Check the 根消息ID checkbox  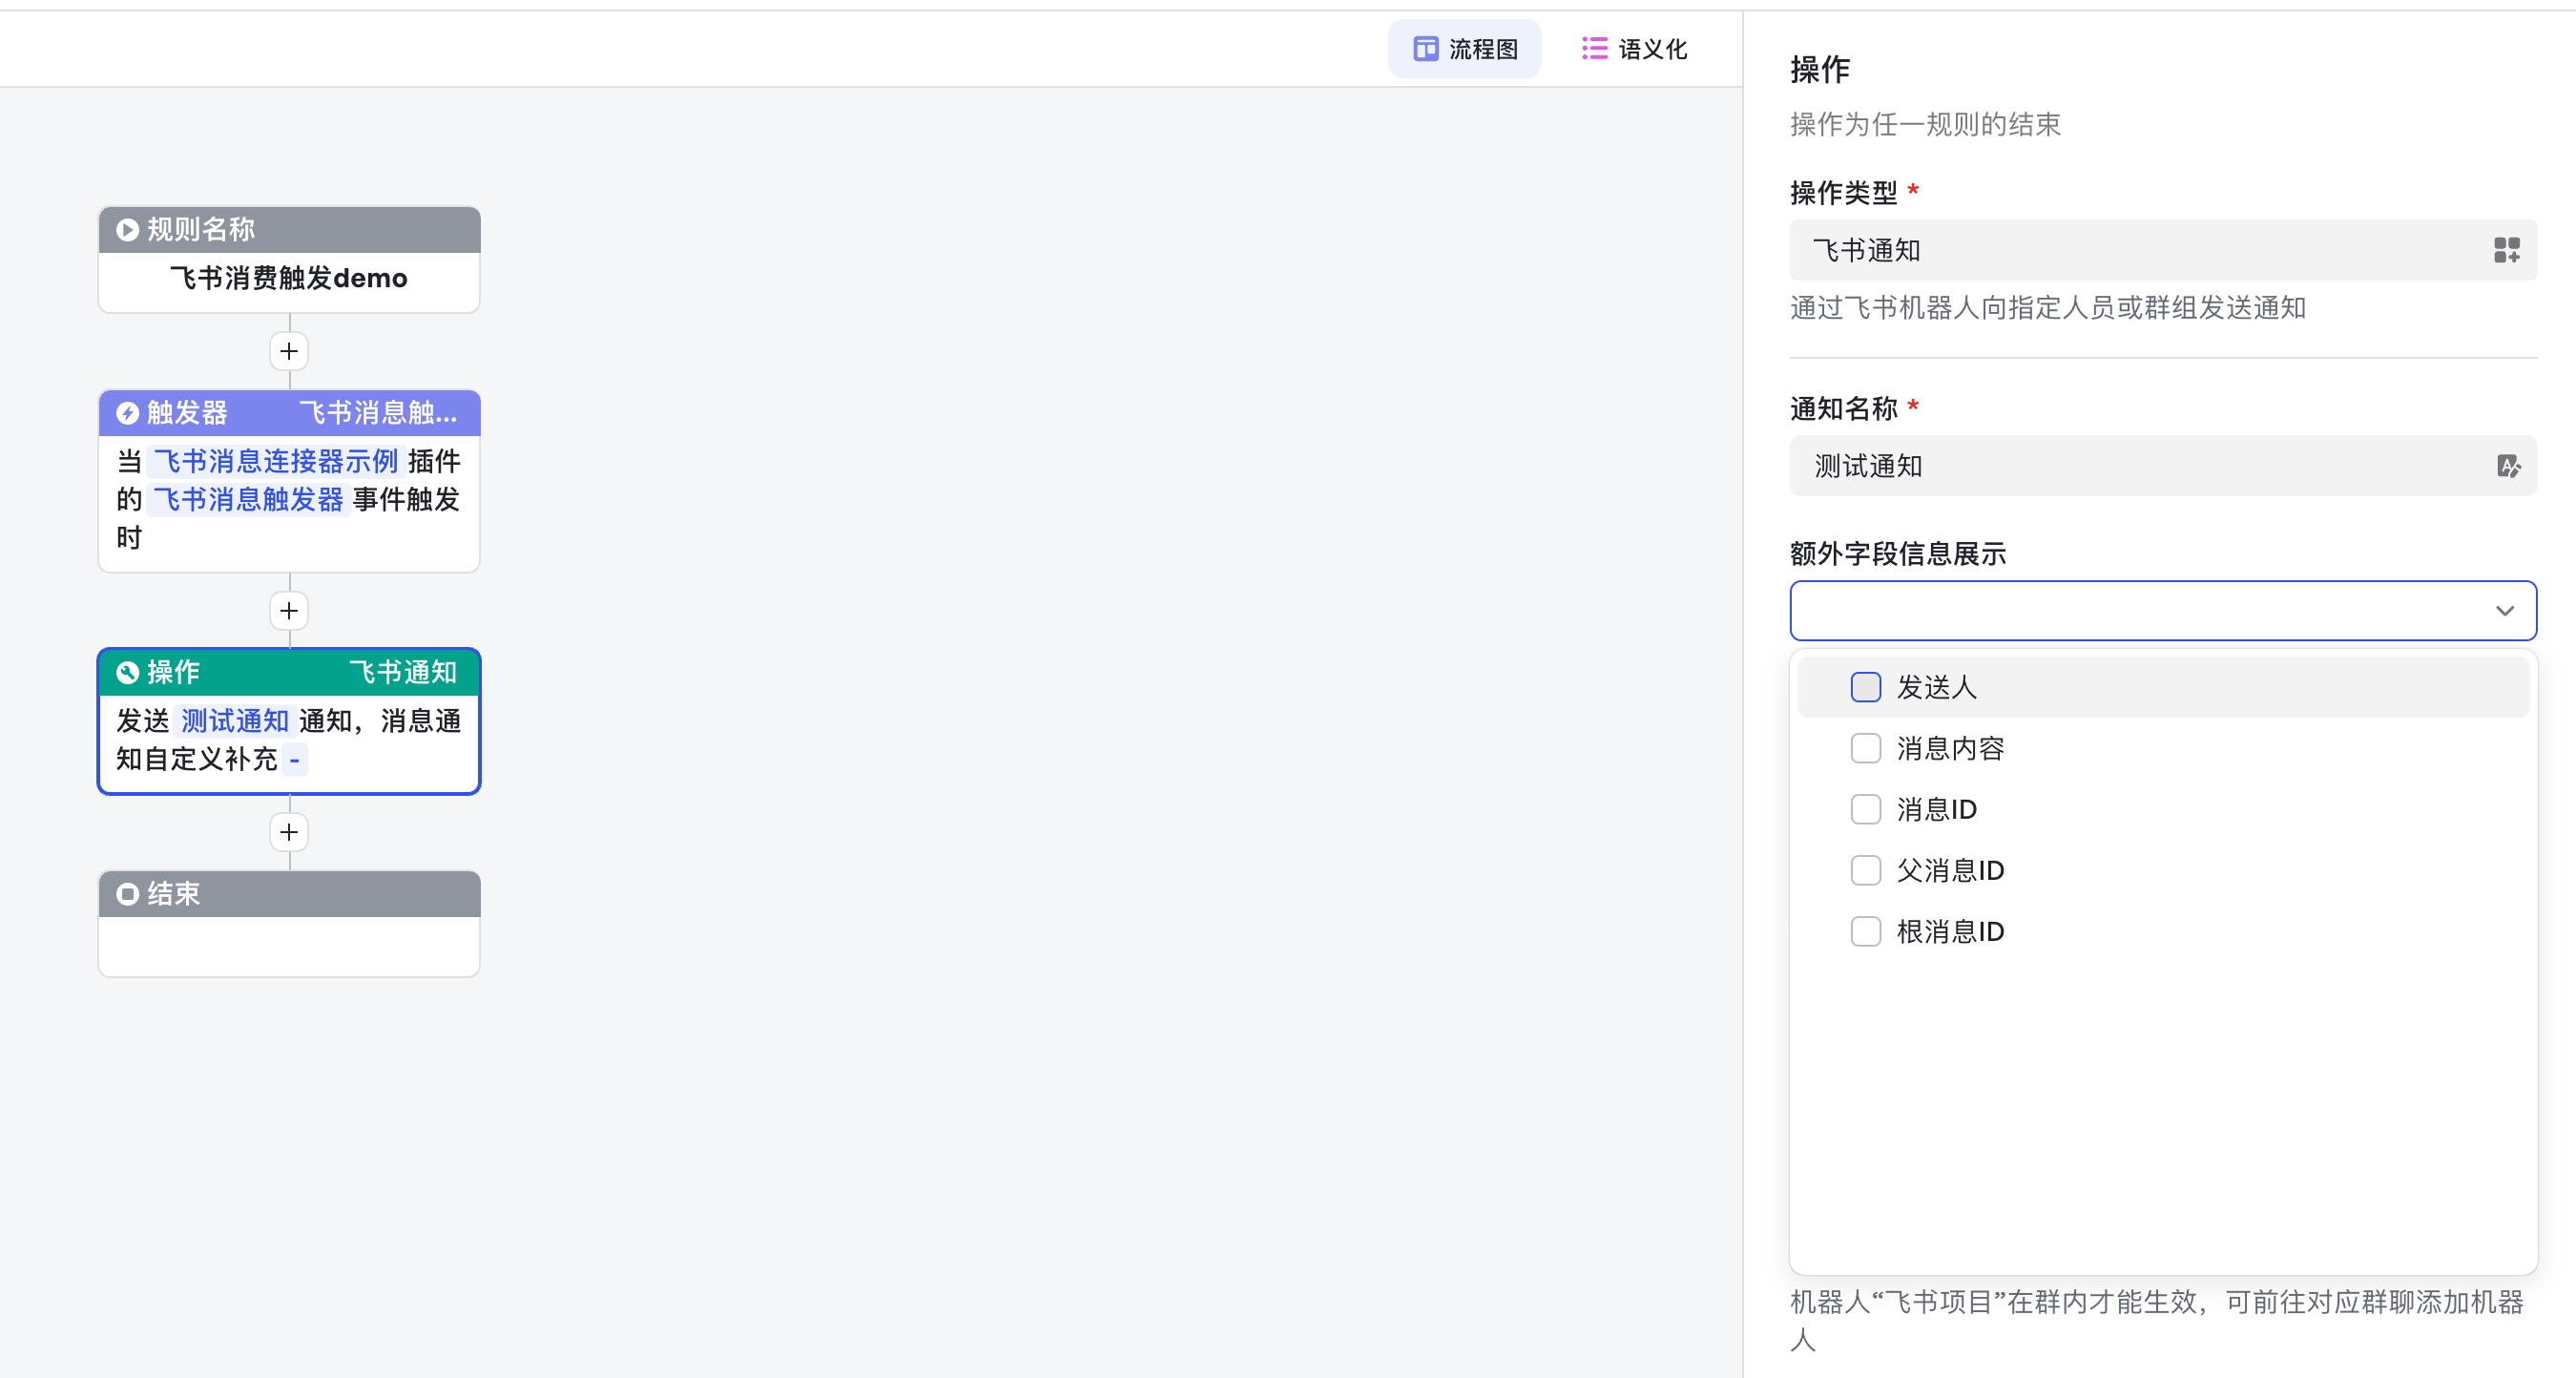point(1865,931)
